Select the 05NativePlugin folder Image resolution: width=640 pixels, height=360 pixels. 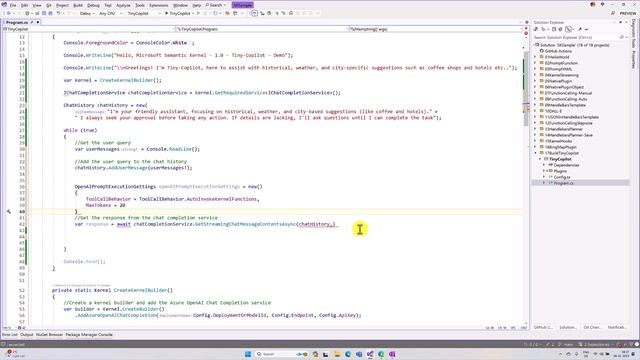558,81
